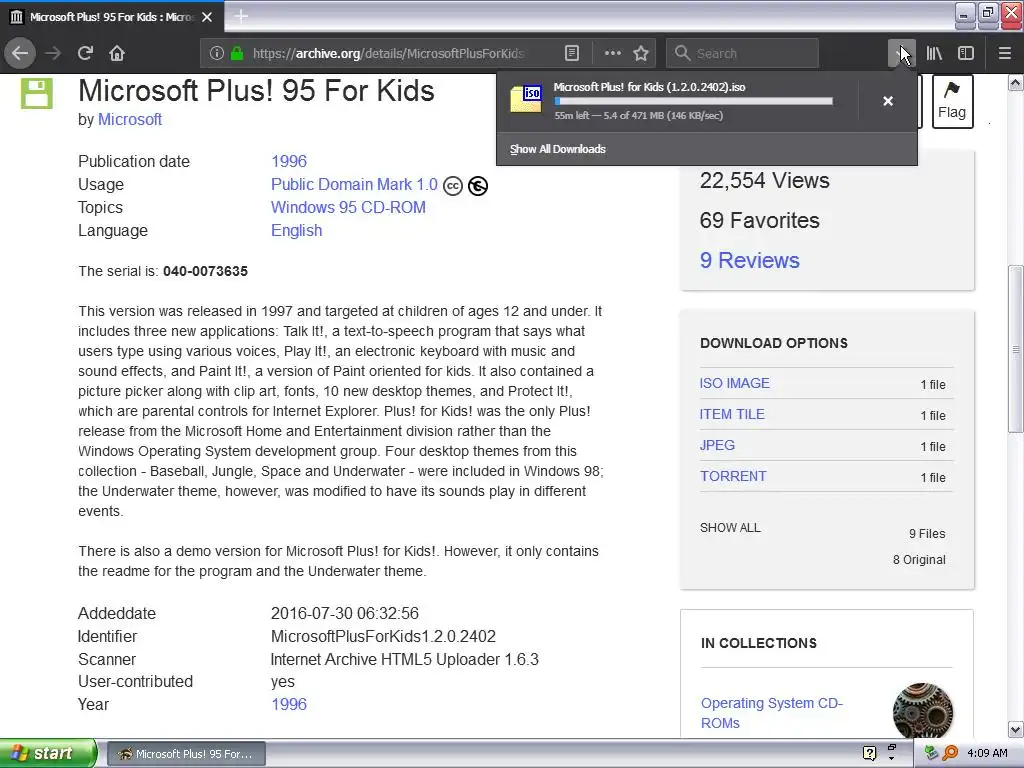This screenshot has width=1024, height=768.
Task: Open the Windows Start menu
Action: pos(48,753)
